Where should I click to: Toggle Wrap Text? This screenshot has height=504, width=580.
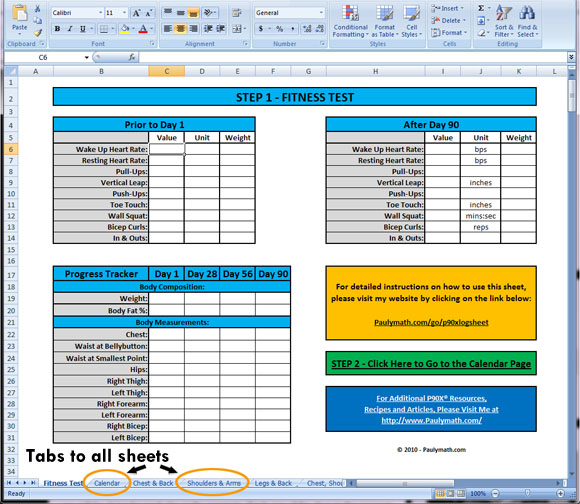click(x=236, y=13)
